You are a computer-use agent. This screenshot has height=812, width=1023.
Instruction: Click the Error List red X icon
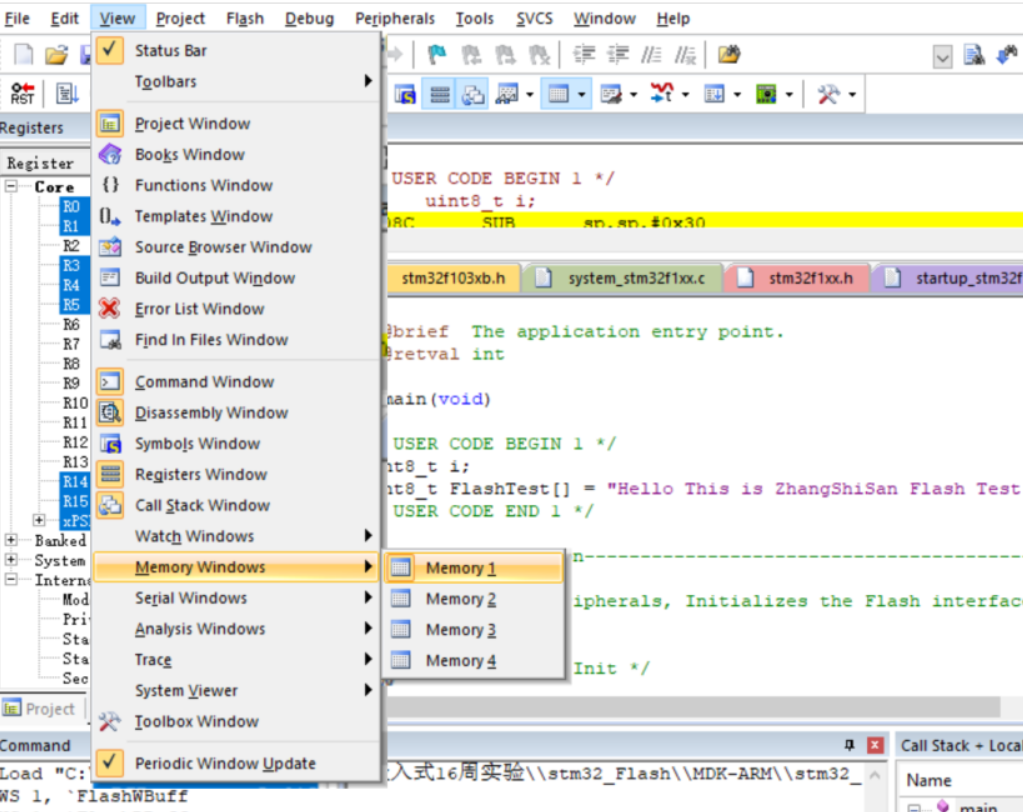(110, 308)
